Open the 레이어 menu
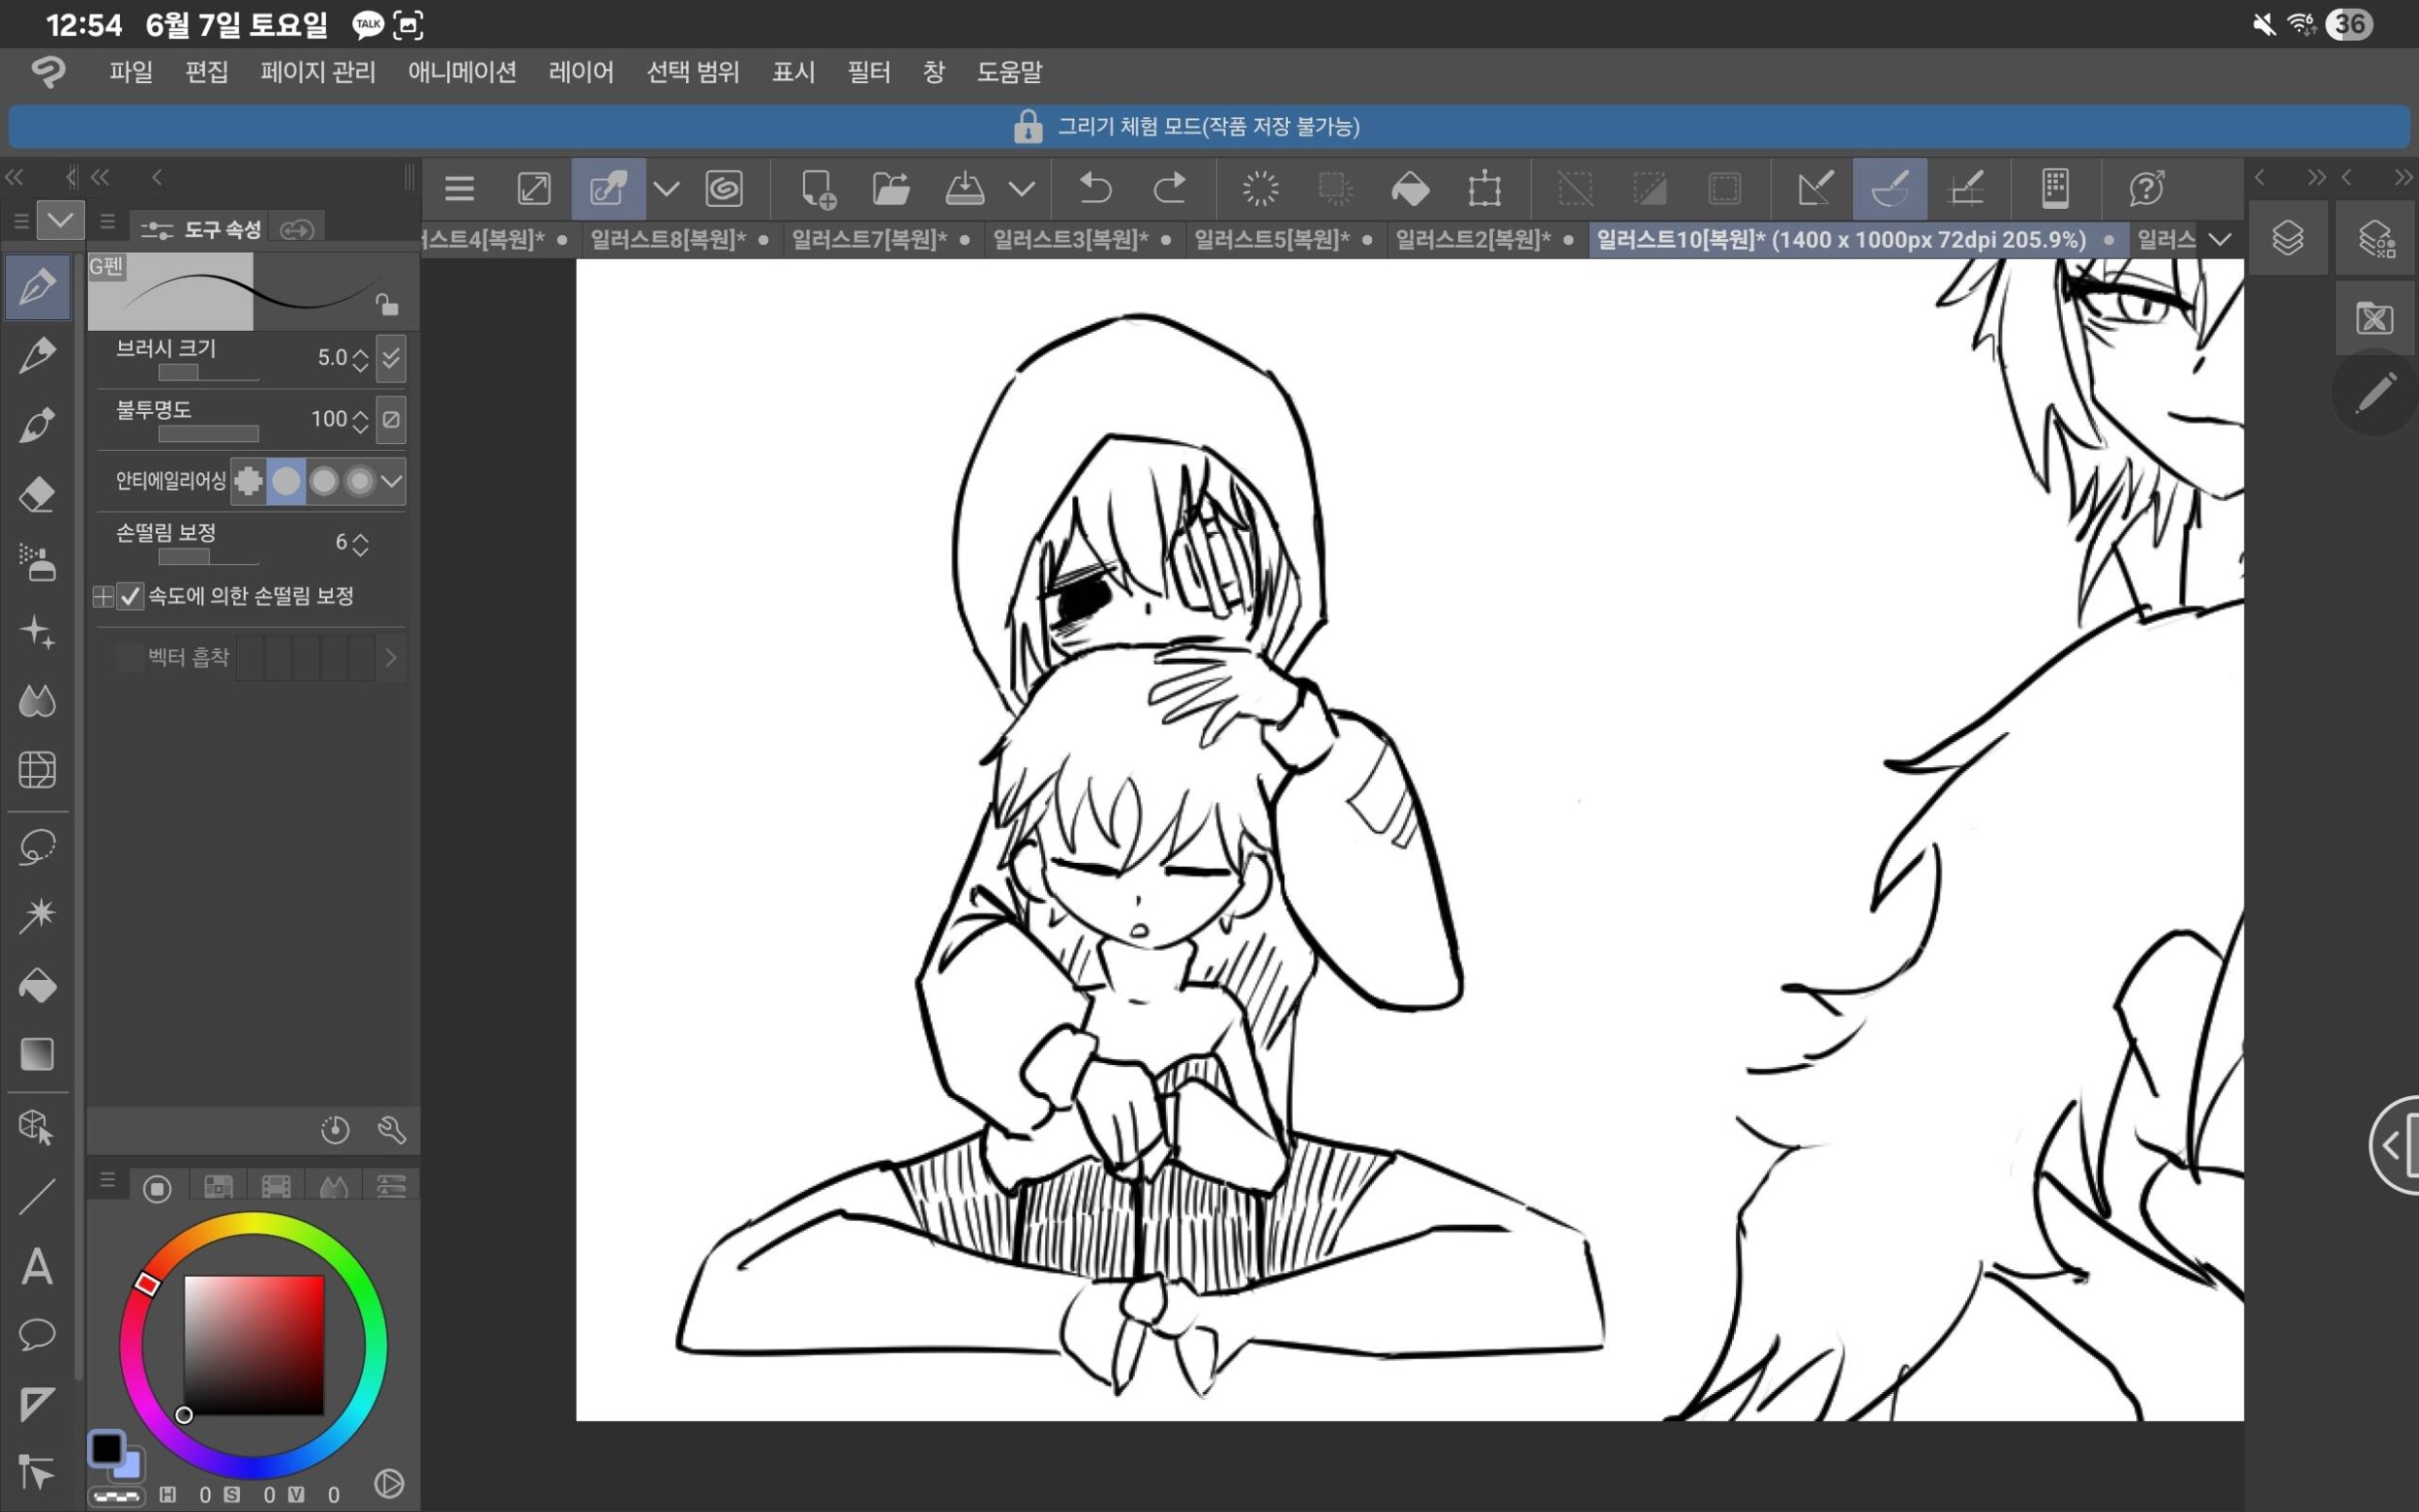 [x=581, y=72]
